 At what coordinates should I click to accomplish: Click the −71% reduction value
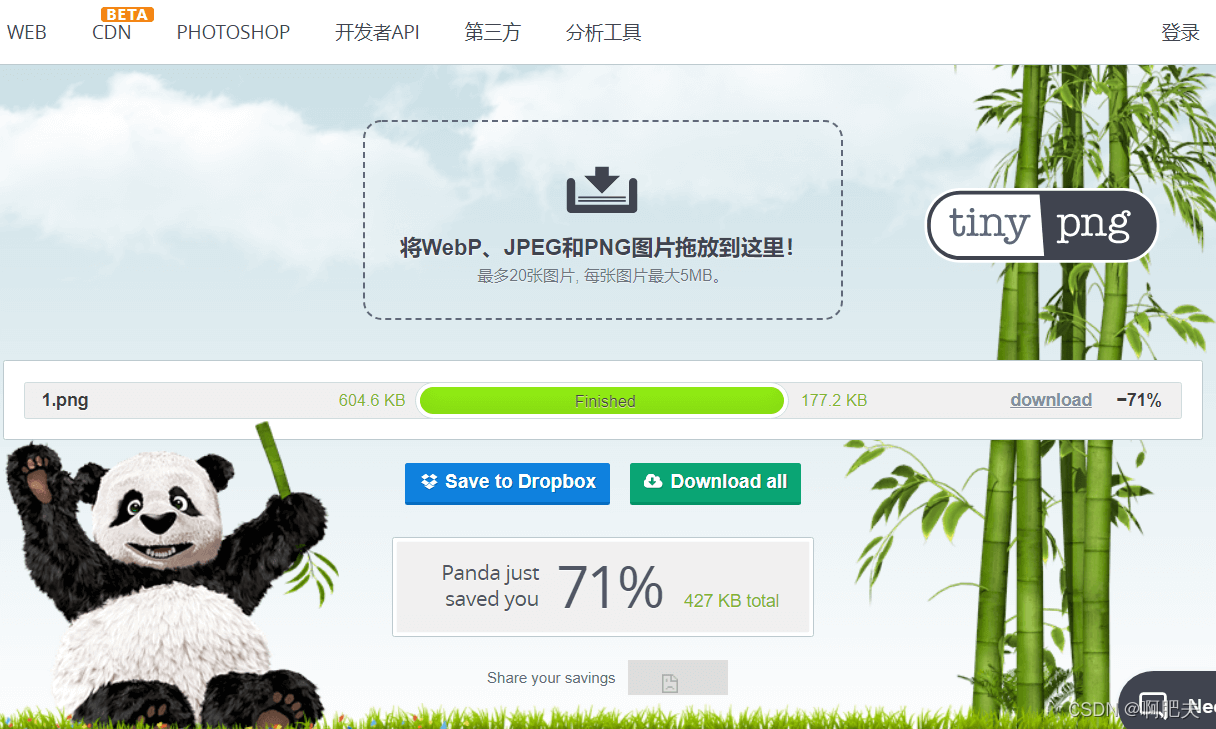(1139, 400)
